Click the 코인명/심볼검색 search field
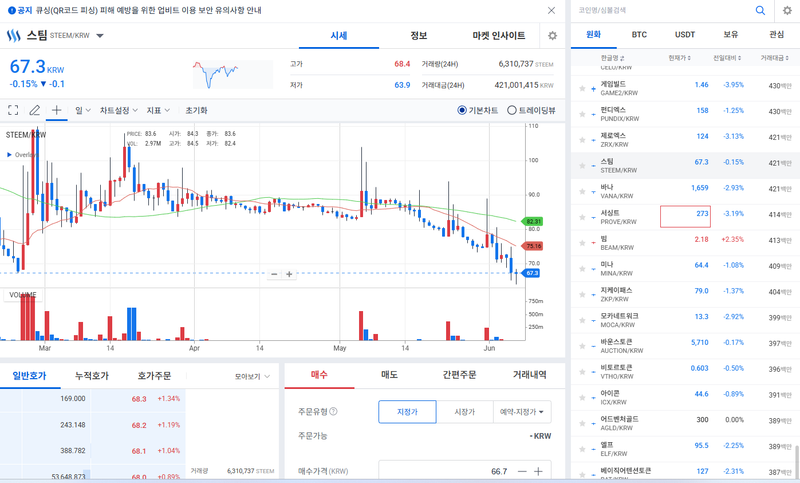Image resolution: width=800 pixels, height=483 pixels. point(662,10)
